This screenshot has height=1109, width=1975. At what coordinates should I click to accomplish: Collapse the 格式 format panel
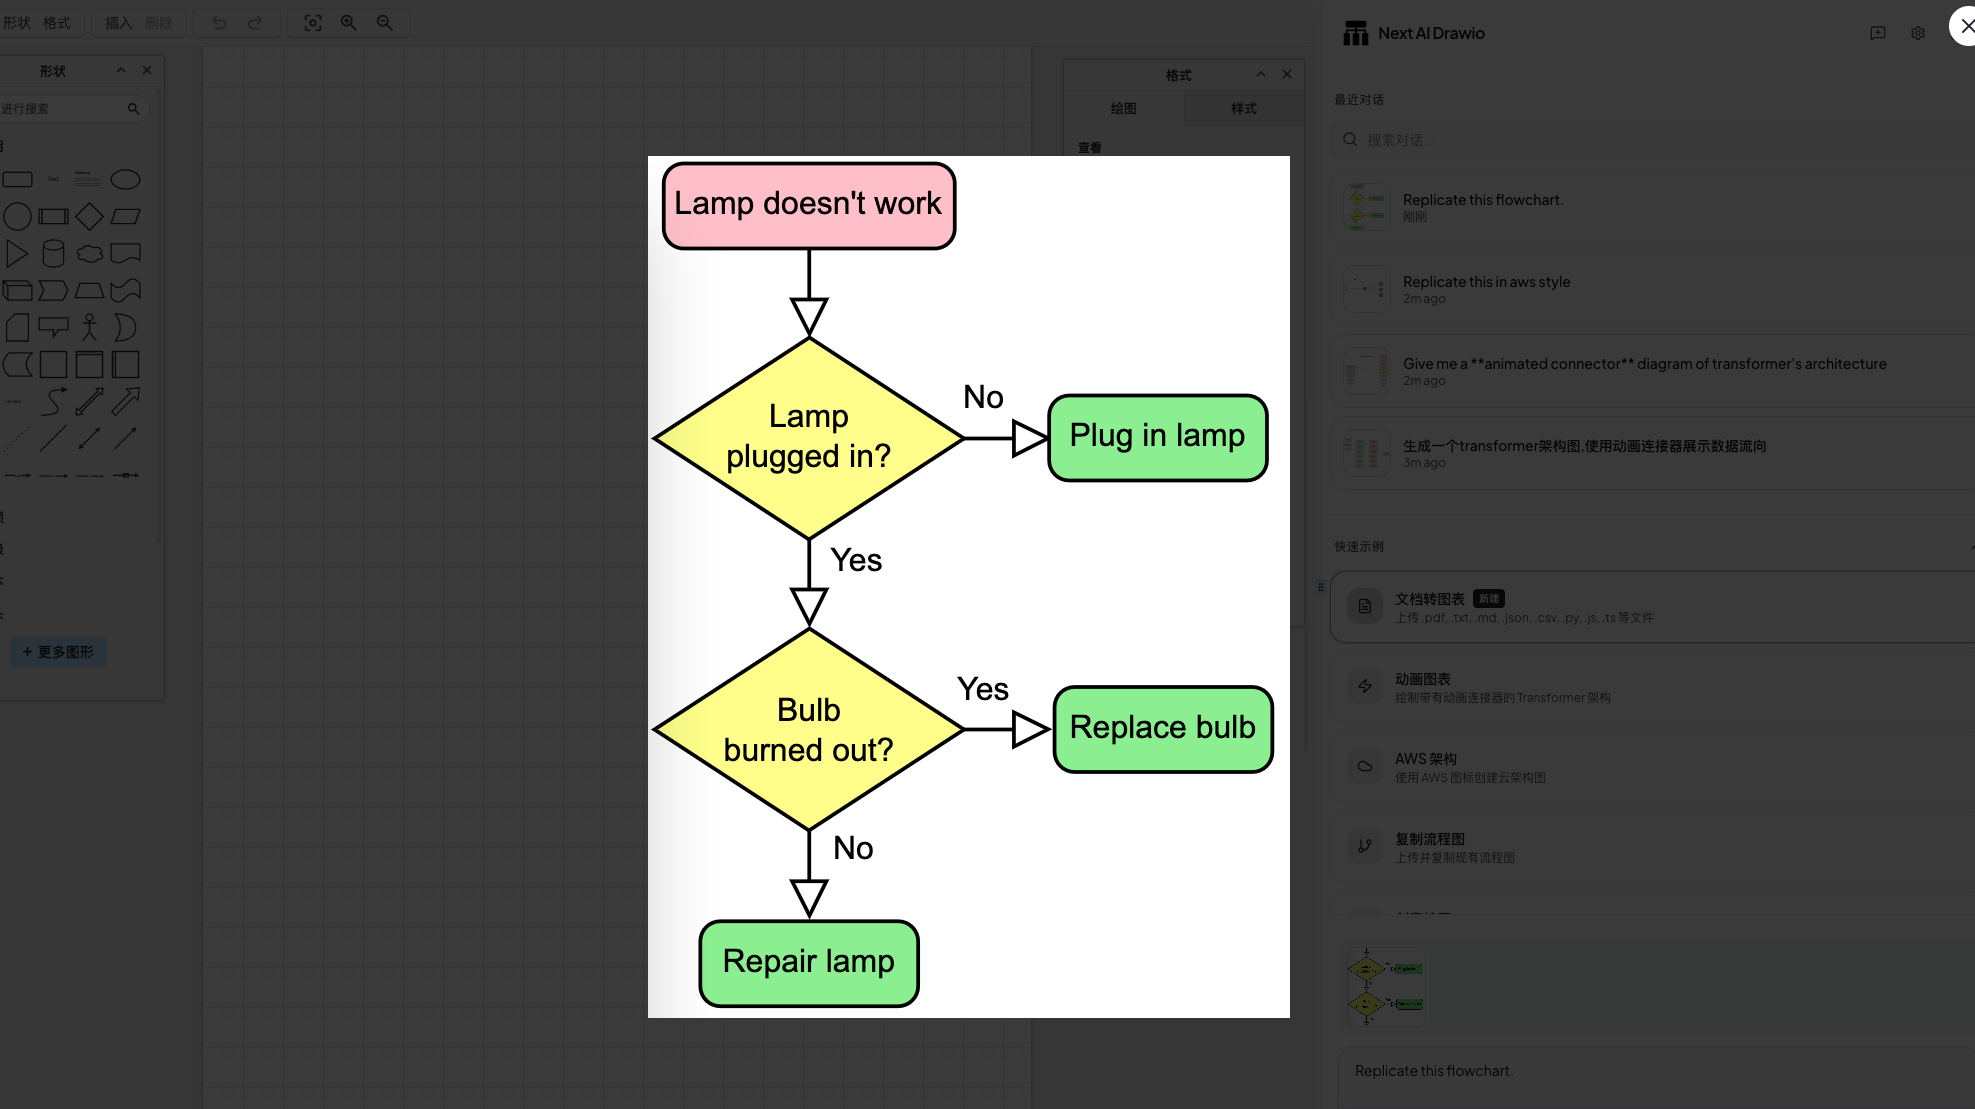tap(1260, 74)
